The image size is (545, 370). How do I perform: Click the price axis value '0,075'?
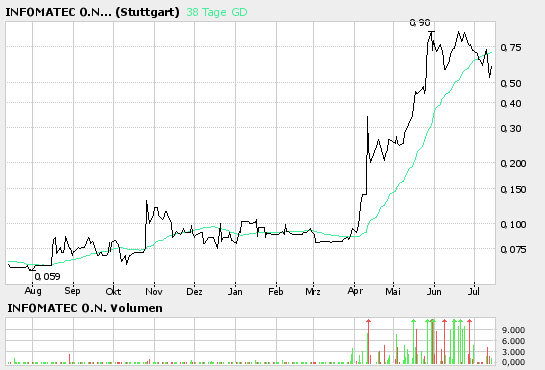513,249
